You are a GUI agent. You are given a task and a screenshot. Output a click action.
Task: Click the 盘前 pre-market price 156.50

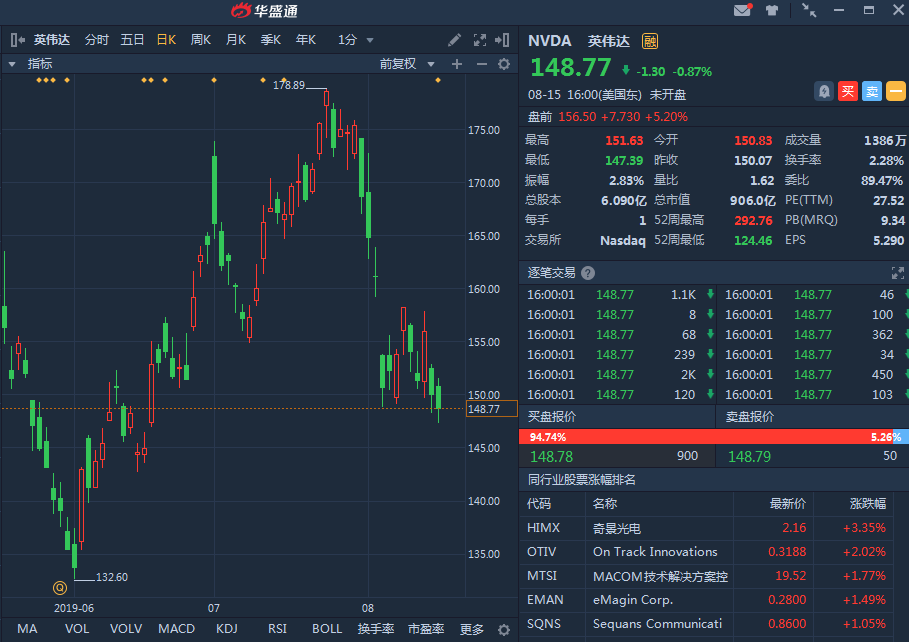577,117
